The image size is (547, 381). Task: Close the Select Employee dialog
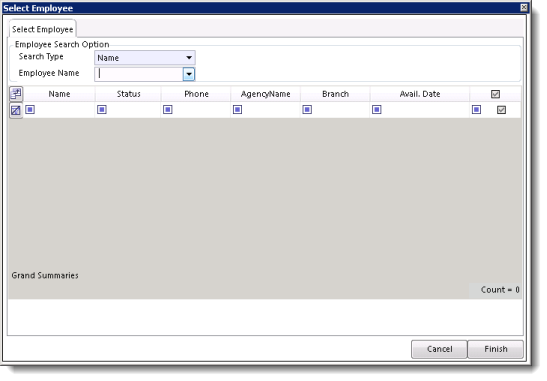point(524,8)
